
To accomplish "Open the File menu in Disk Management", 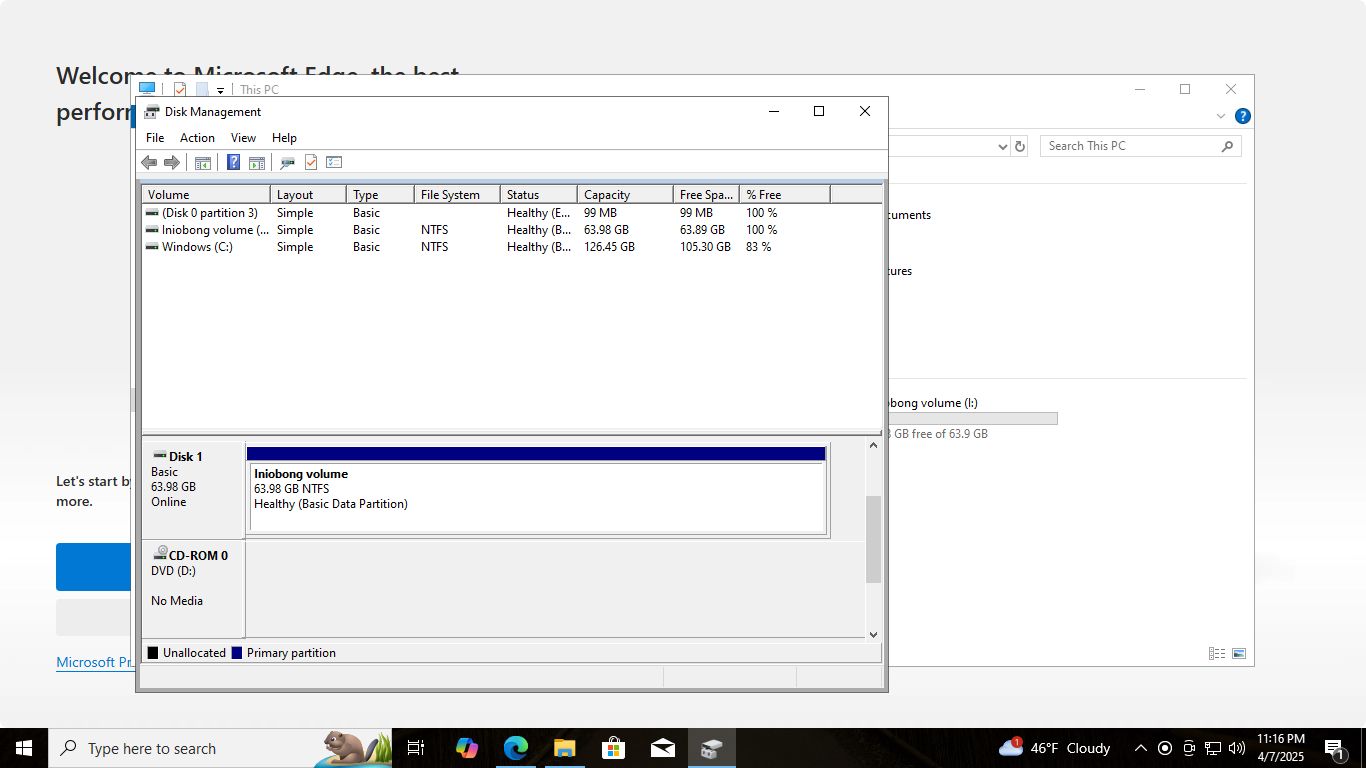I will coord(155,138).
